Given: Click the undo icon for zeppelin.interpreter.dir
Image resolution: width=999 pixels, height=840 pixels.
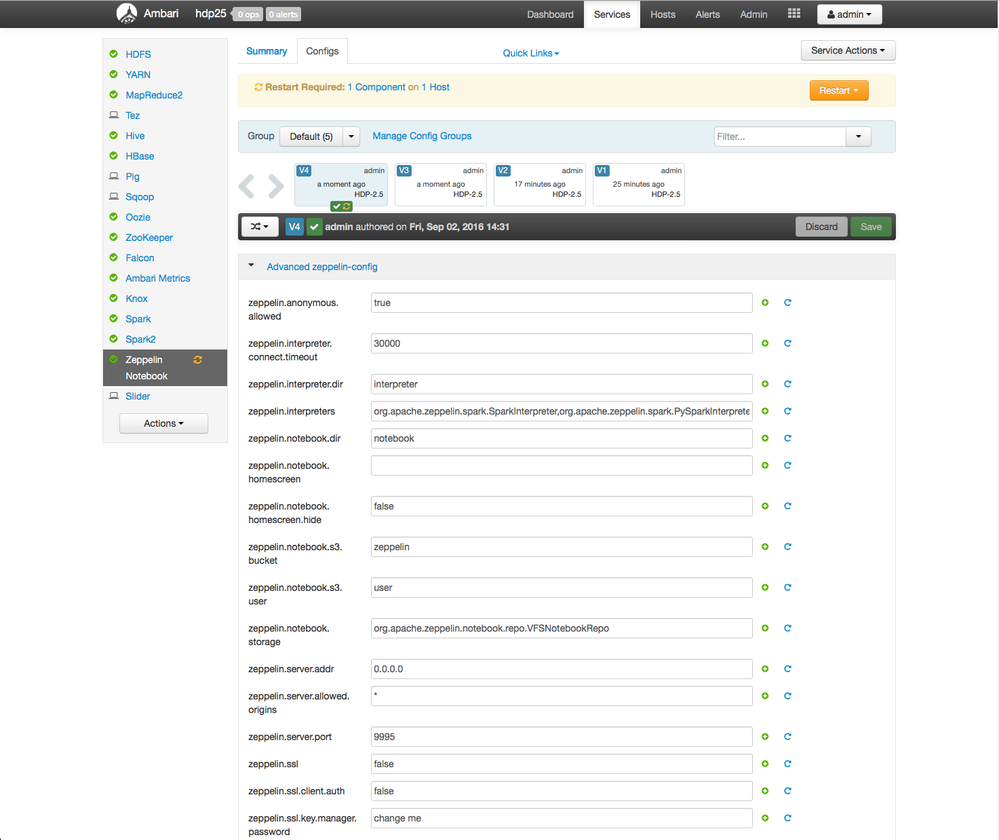Looking at the screenshot, I should click(787, 384).
